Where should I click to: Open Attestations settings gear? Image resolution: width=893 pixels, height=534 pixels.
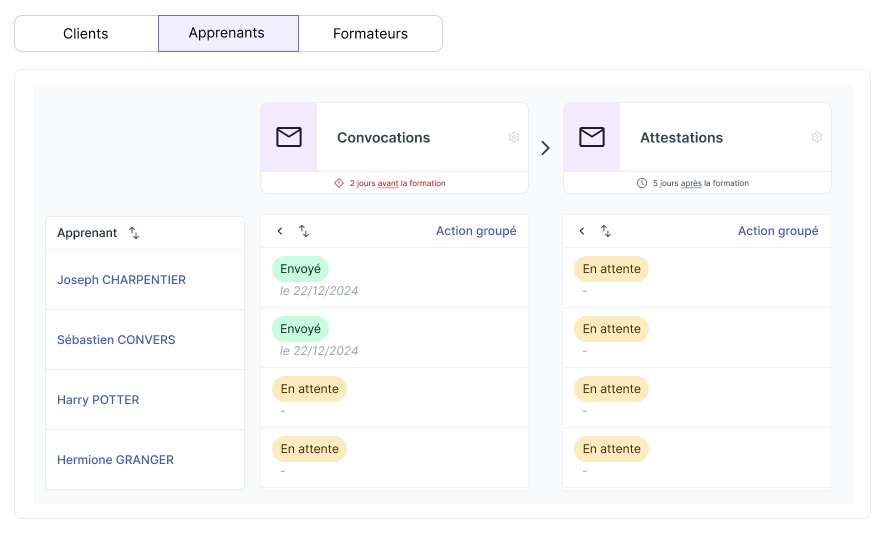[817, 137]
